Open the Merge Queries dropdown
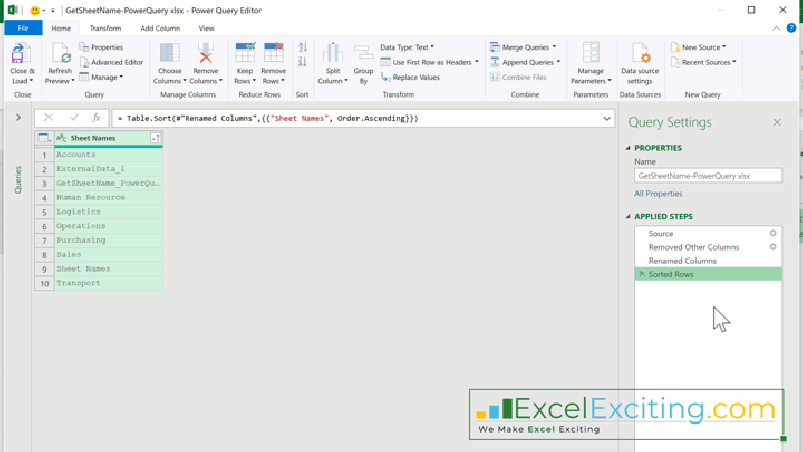This screenshot has height=452, width=803. pyautogui.click(x=523, y=47)
